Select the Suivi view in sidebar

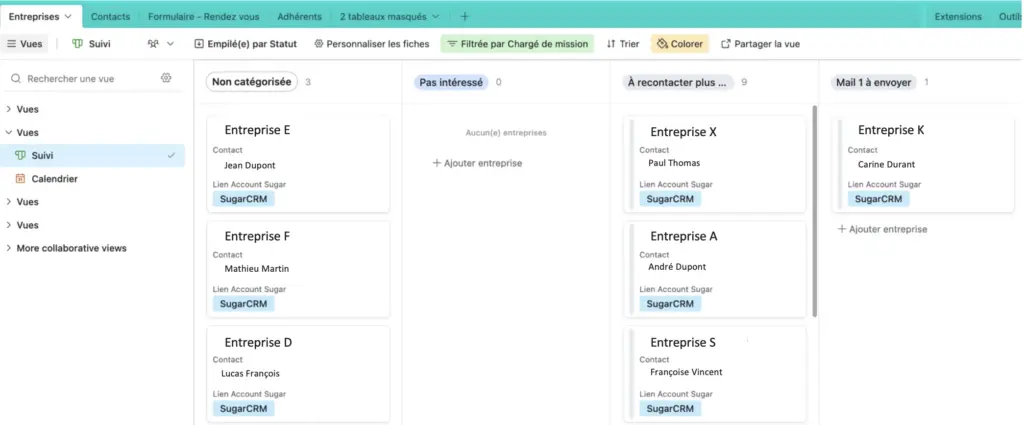click(95, 155)
